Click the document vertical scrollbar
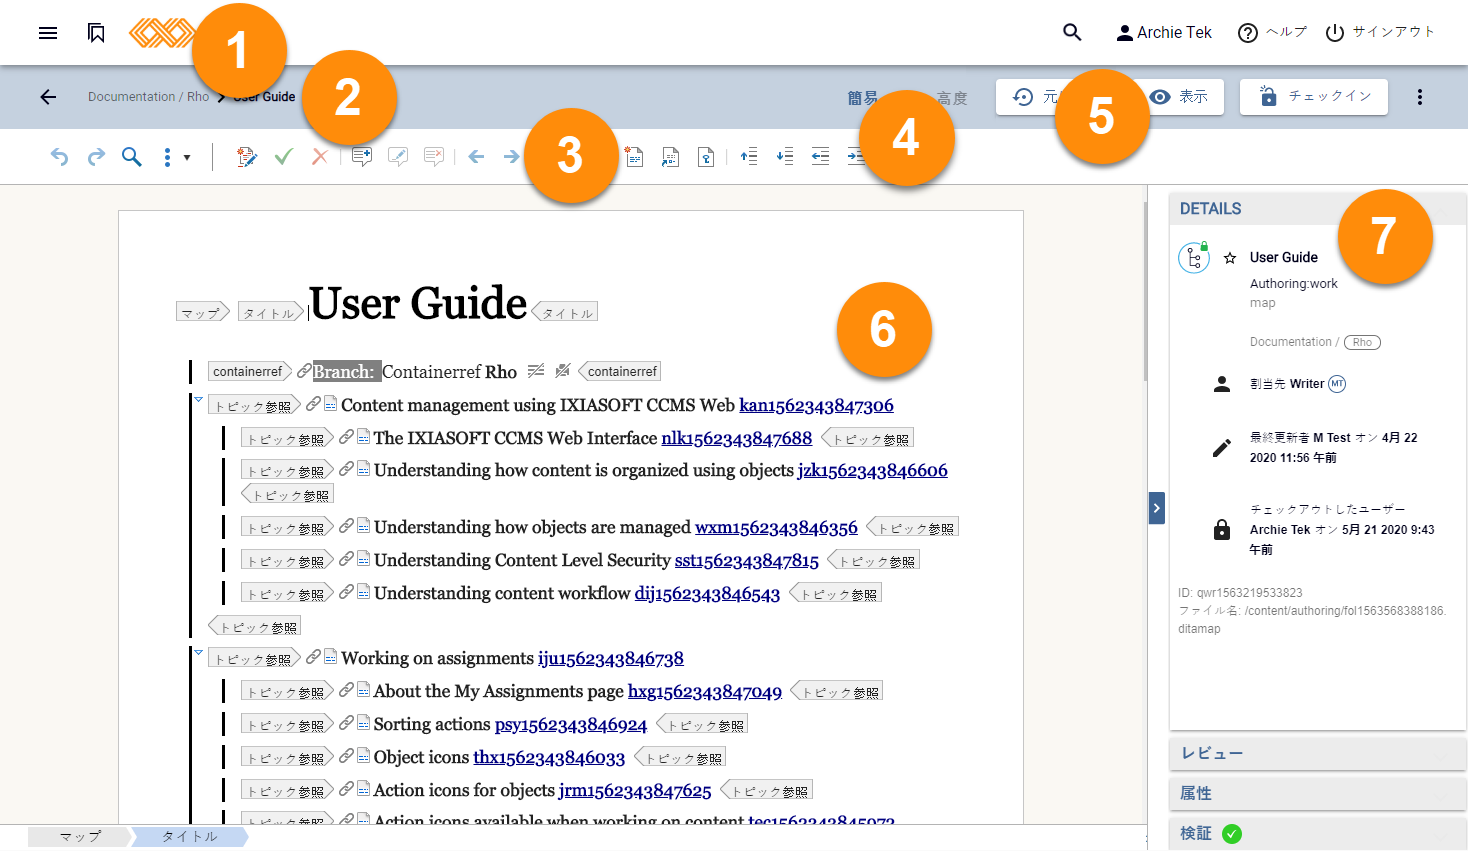1468x851 pixels. point(1145,290)
